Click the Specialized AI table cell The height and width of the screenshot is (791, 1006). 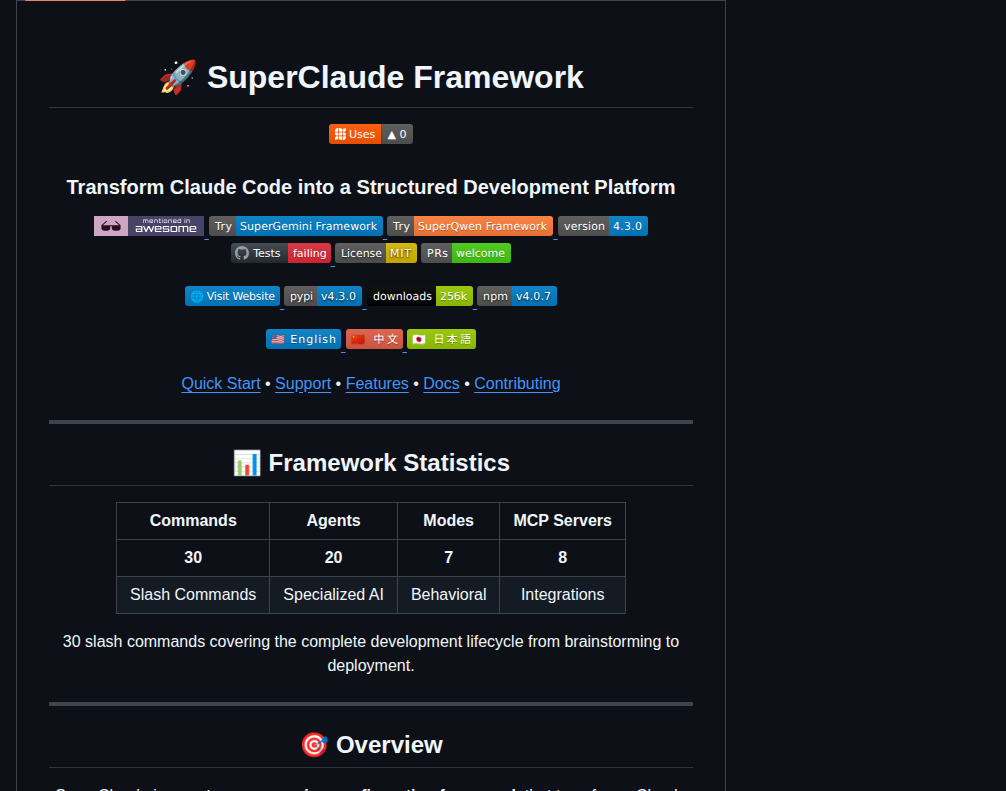point(334,595)
